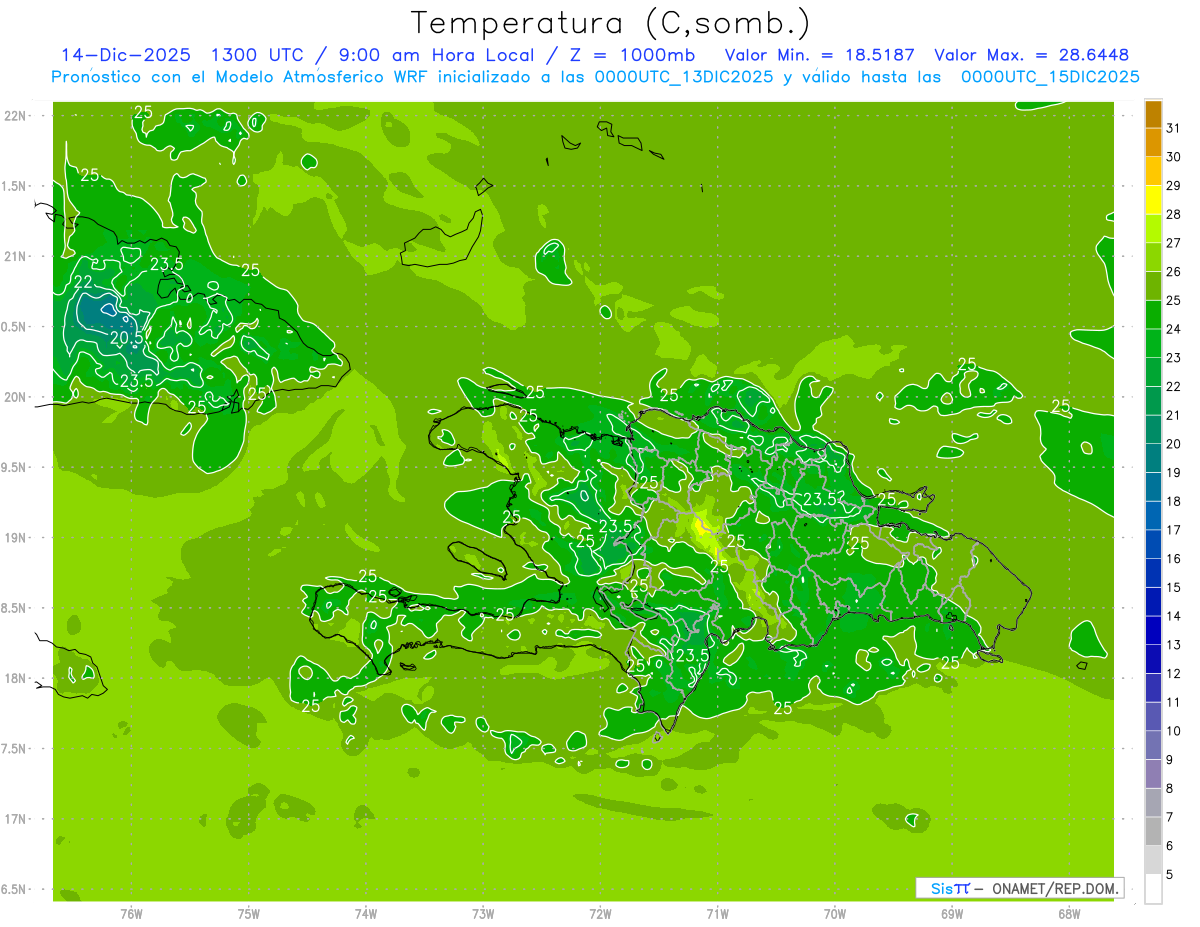Image resolution: width=1200 pixels, height=927 pixels.
Task: Click the '21N' latitude axis label
Action: (17, 256)
